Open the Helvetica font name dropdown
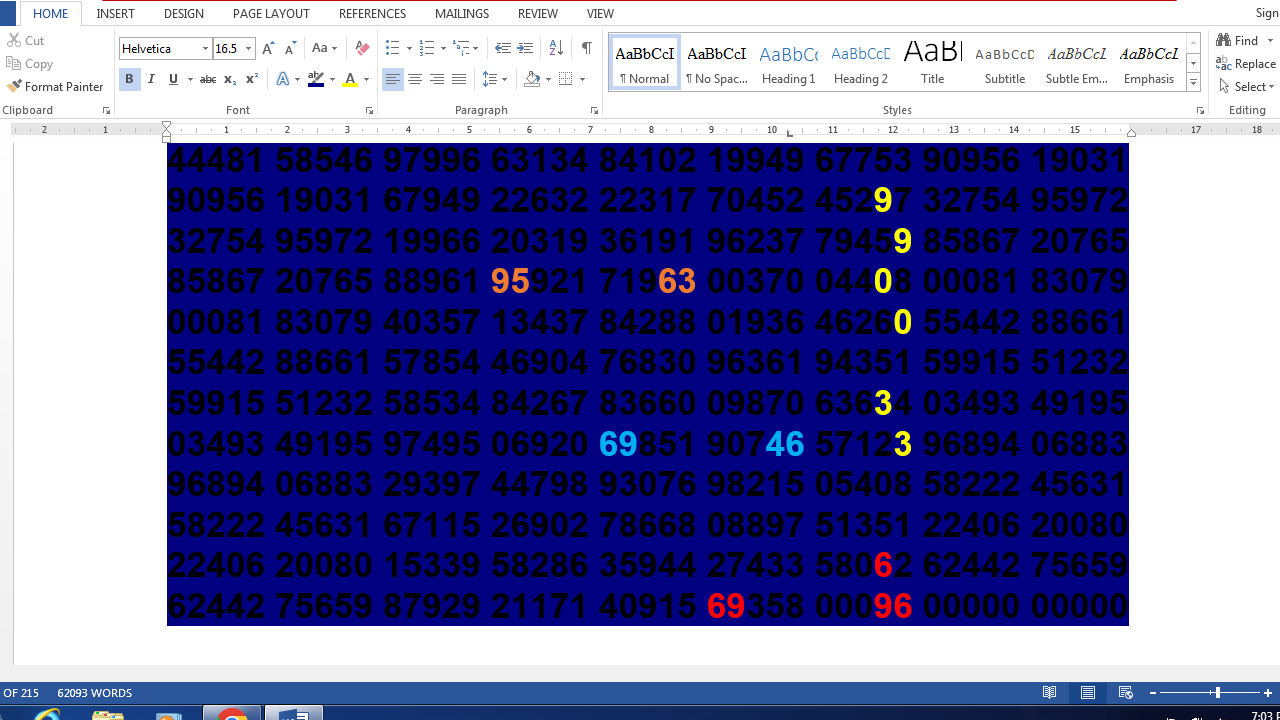This screenshot has height=720, width=1280. click(205, 49)
